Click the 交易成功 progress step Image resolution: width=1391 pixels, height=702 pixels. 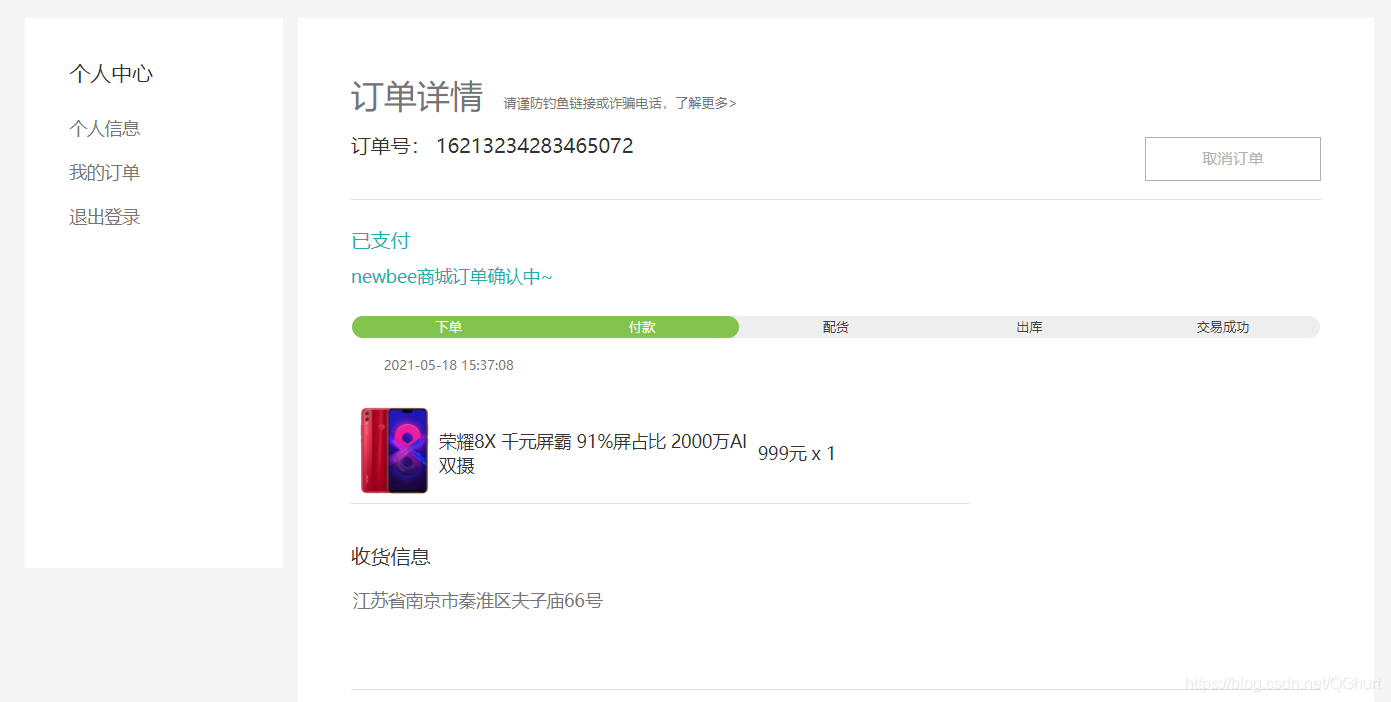1223,327
